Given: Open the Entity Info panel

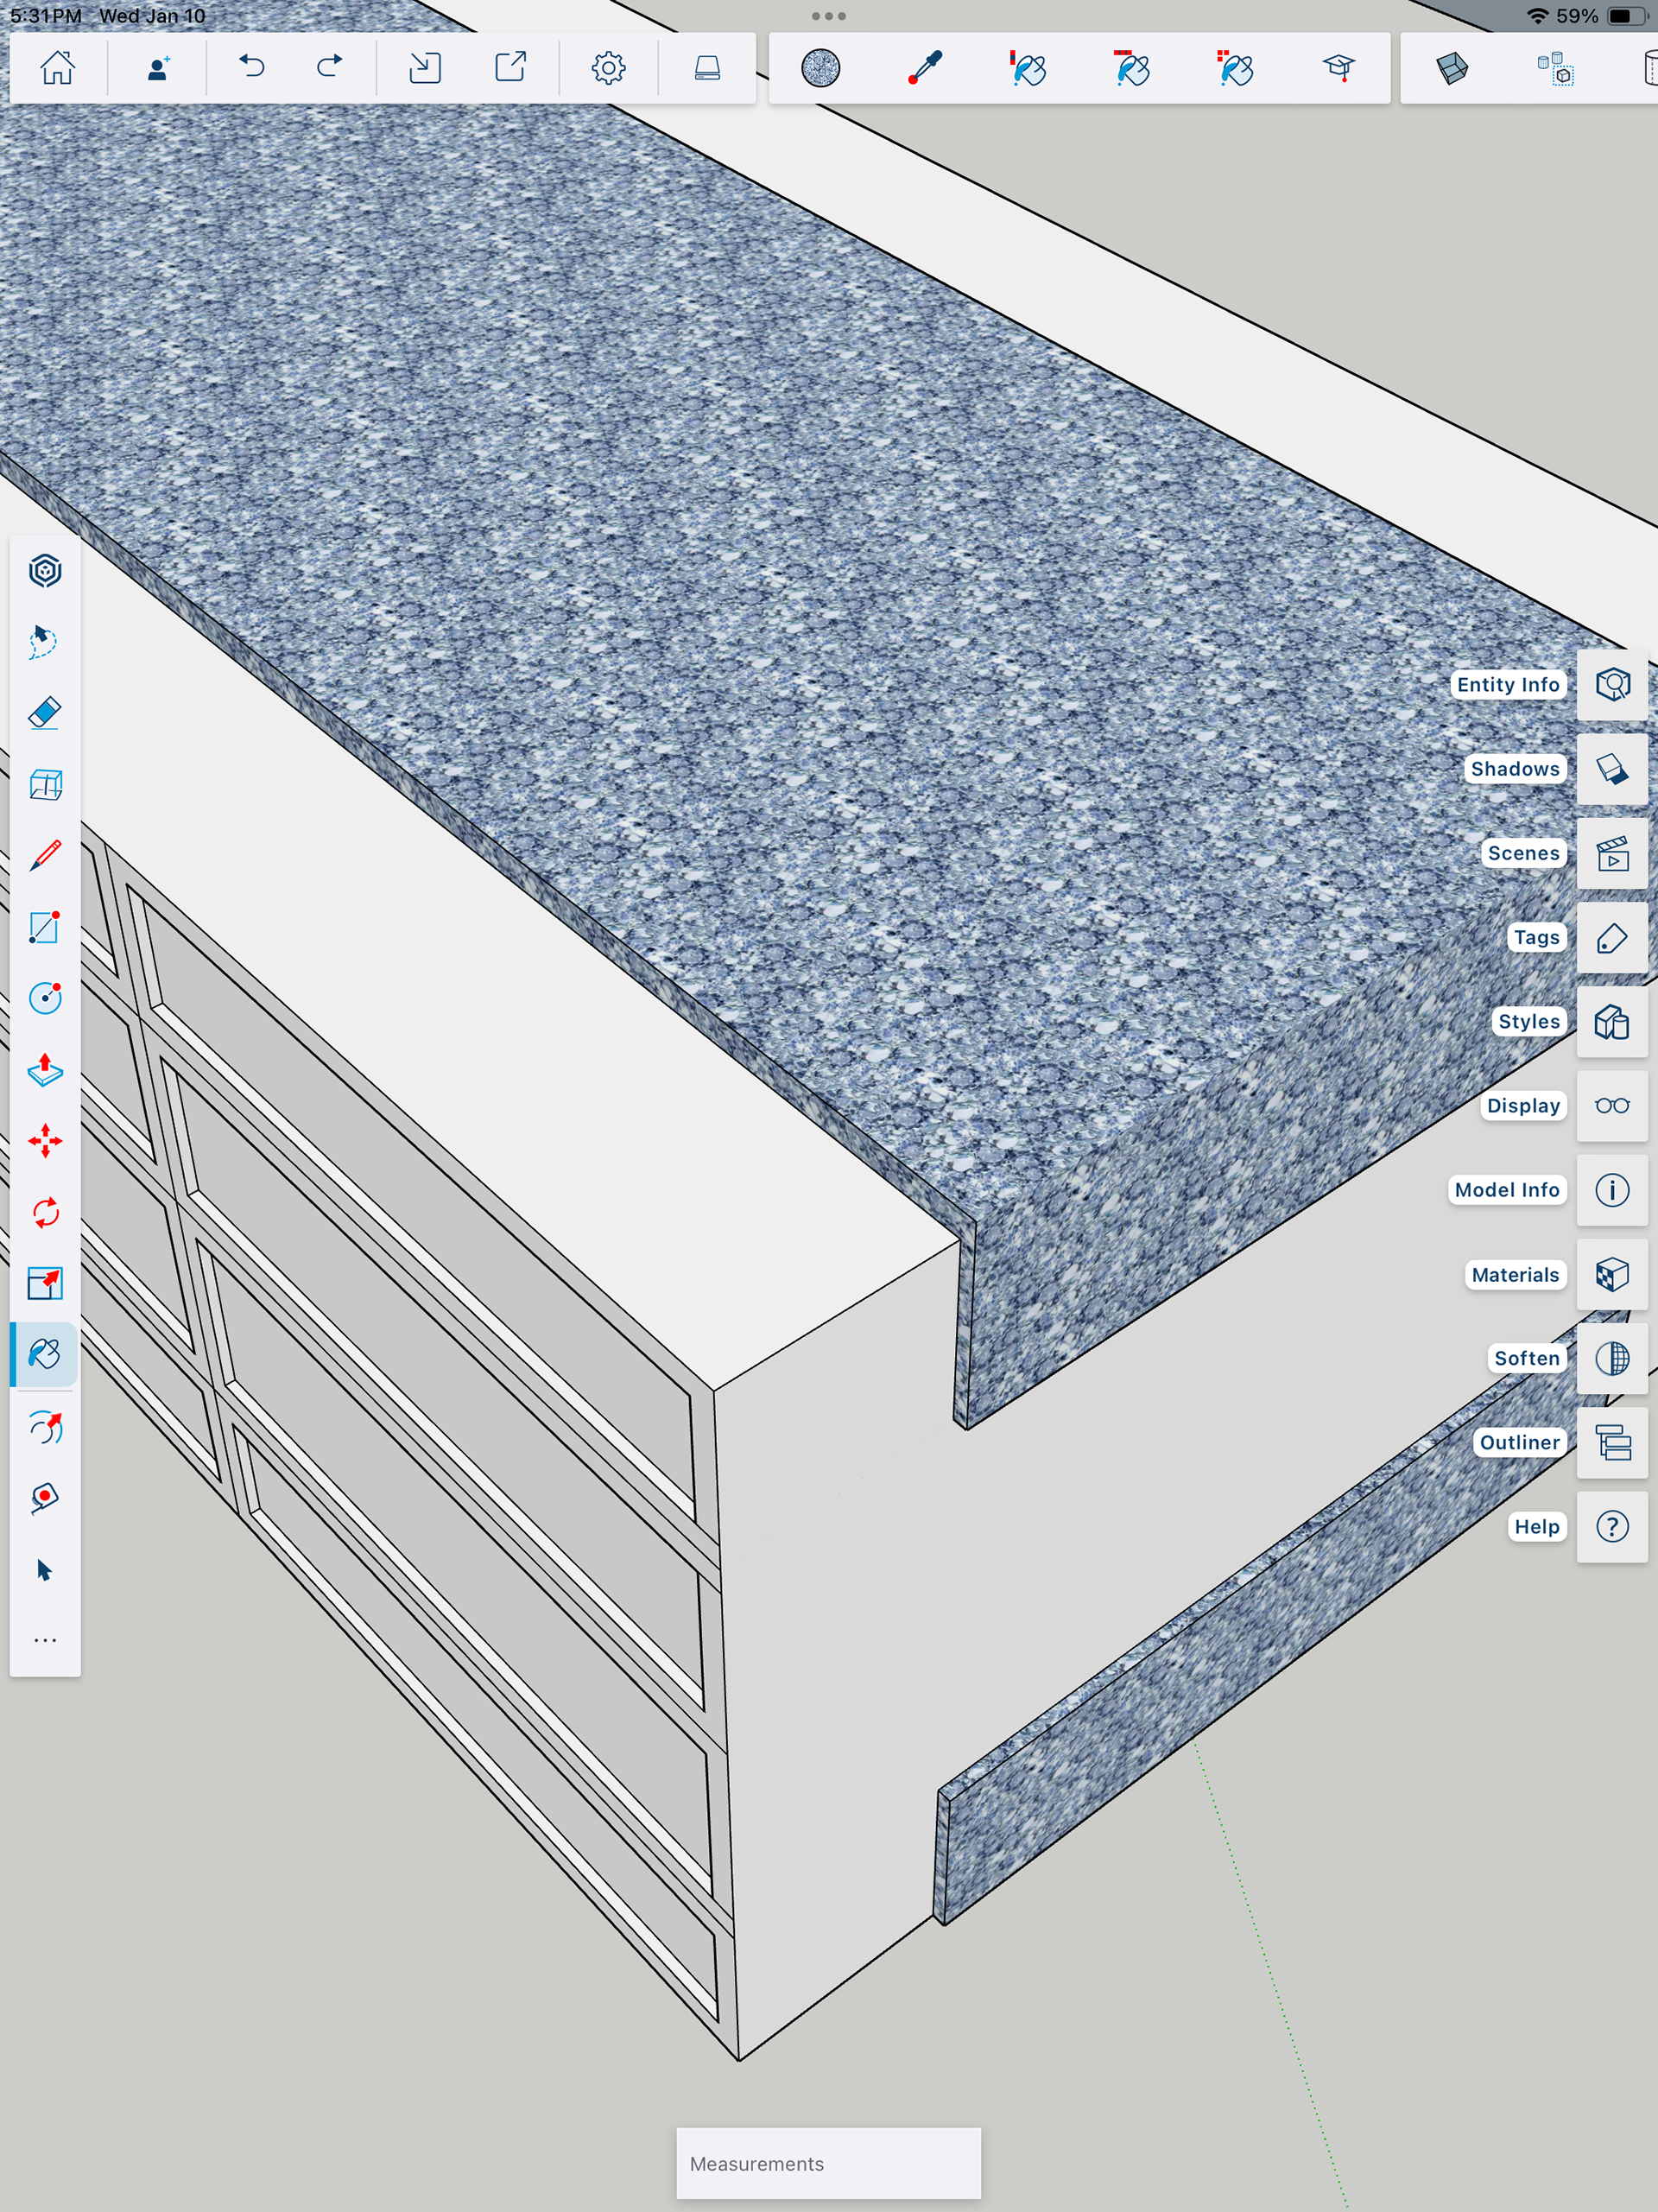Looking at the screenshot, I should point(1612,685).
